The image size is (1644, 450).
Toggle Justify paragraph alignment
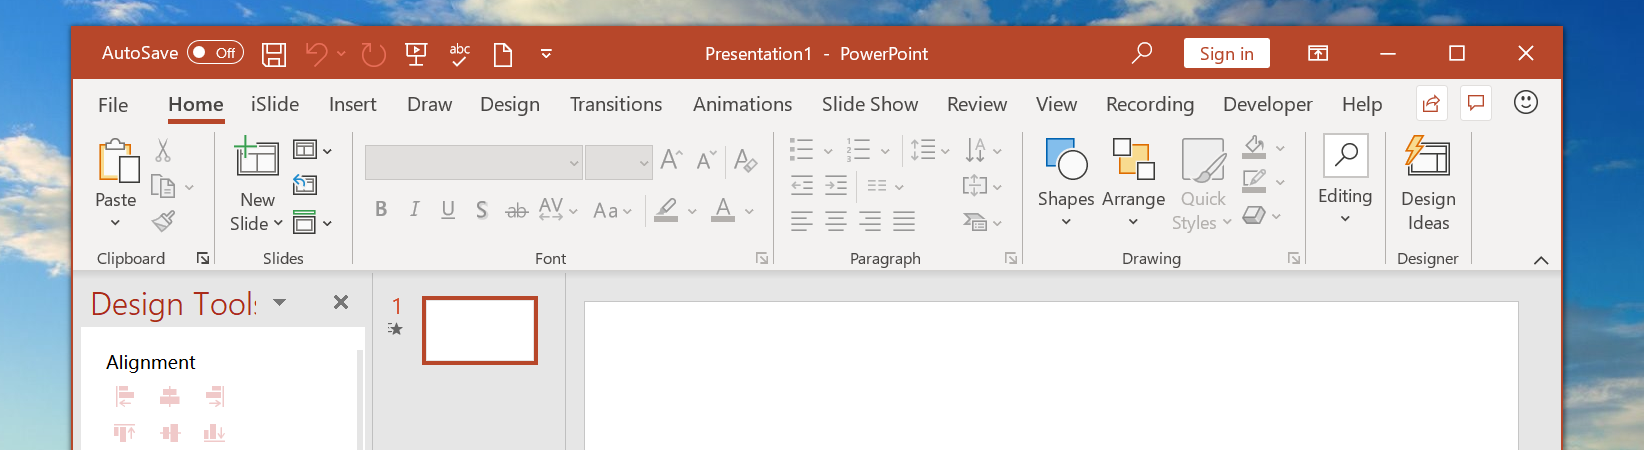point(904,221)
